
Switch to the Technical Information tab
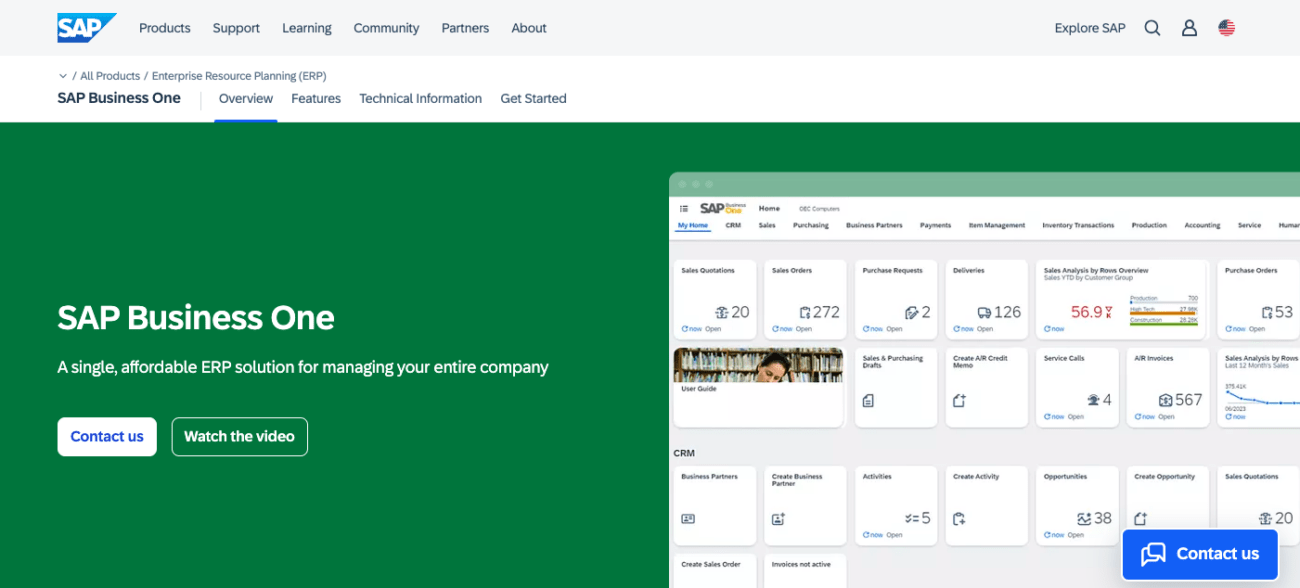pos(420,99)
